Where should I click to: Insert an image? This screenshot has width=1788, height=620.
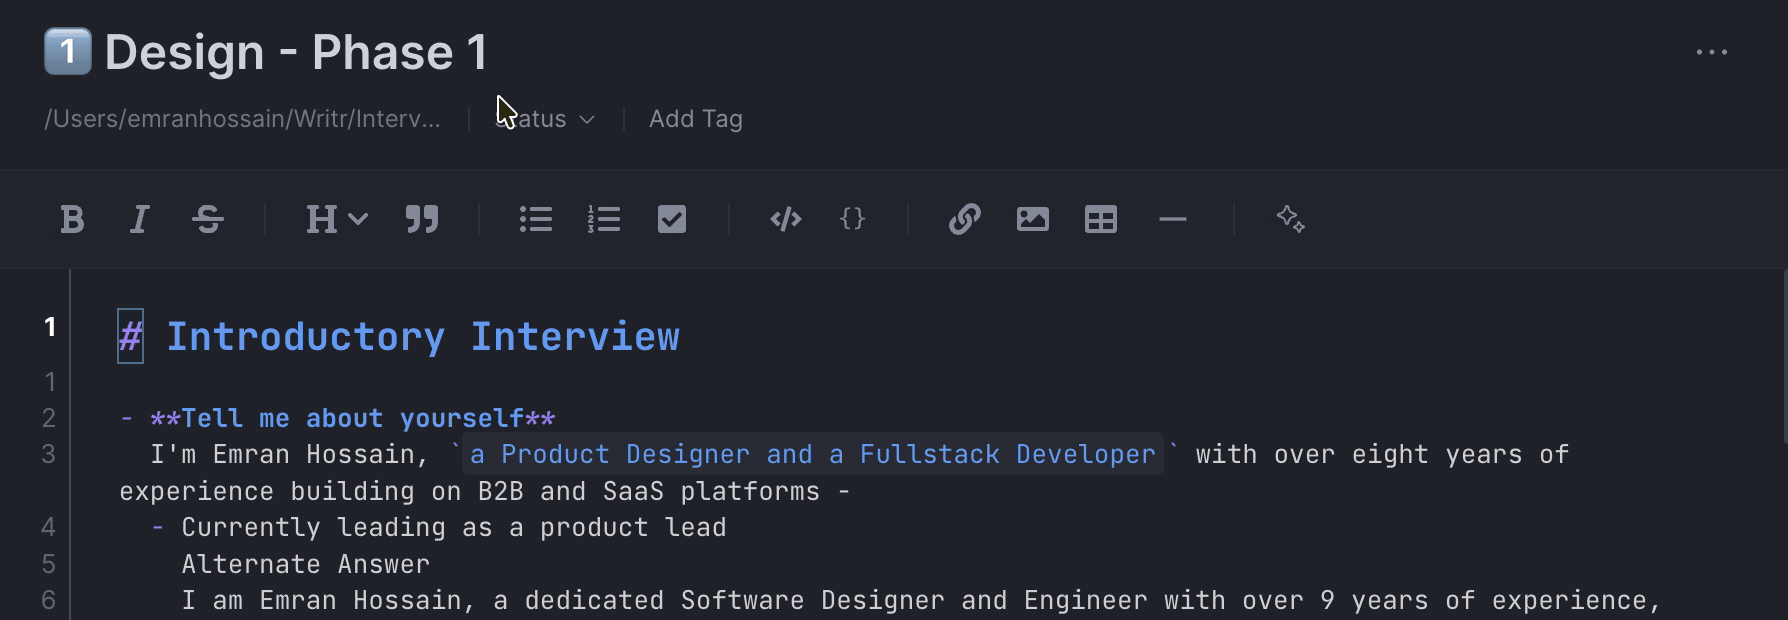tap(1033, 219)
